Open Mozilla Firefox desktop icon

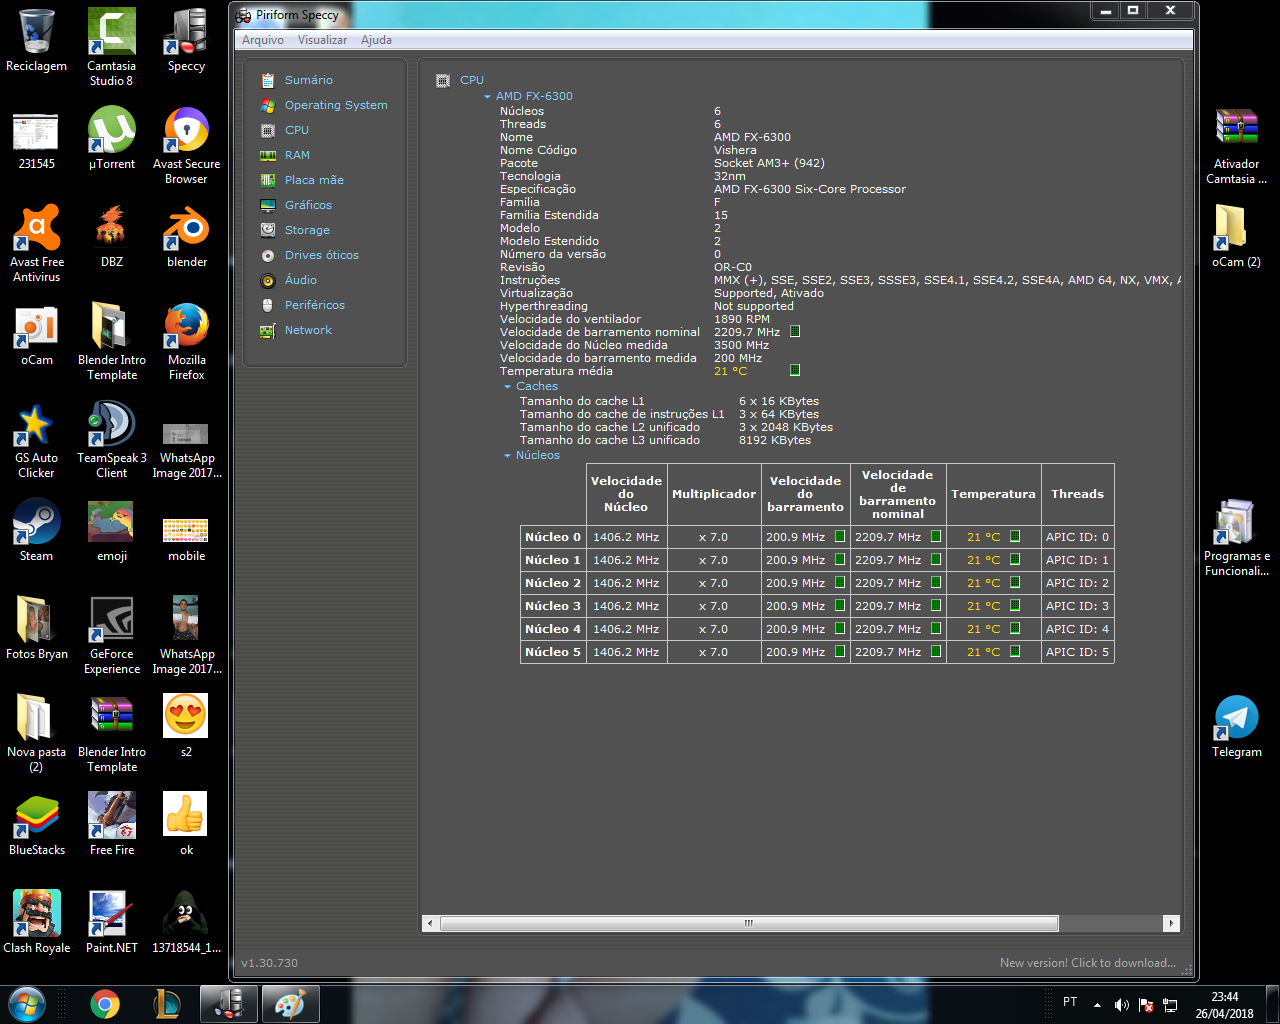[187, 341]
